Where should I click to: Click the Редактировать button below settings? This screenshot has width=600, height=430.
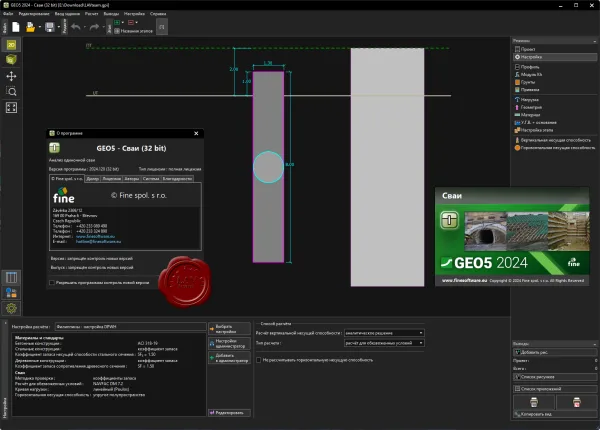coord(229,413)
